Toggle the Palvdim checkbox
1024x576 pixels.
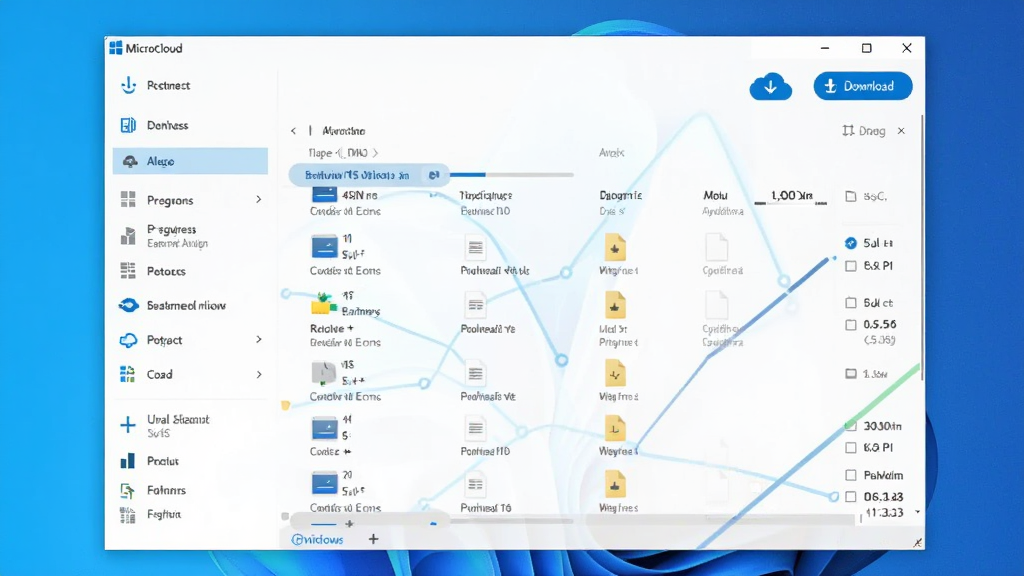tap(850, 475)
